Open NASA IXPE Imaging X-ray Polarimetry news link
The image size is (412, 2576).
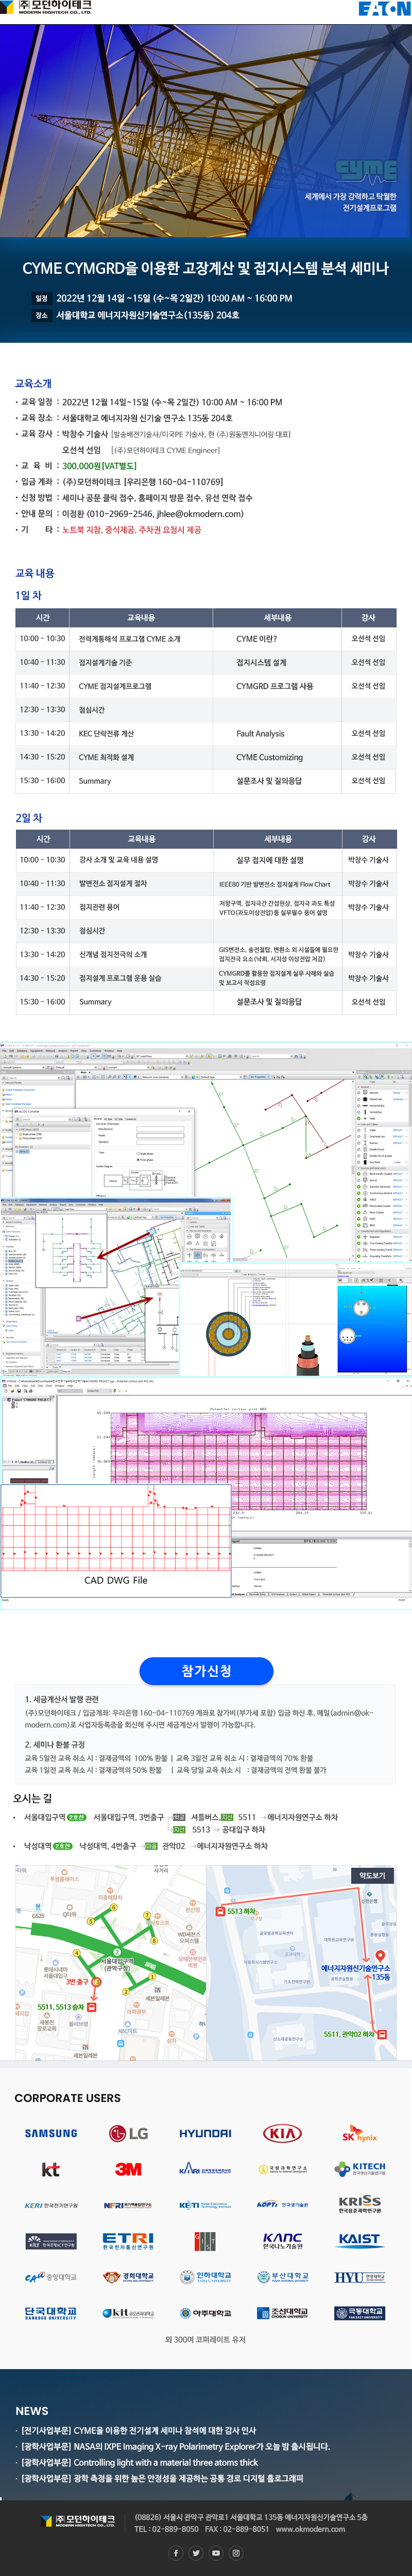coord(175,2446)
